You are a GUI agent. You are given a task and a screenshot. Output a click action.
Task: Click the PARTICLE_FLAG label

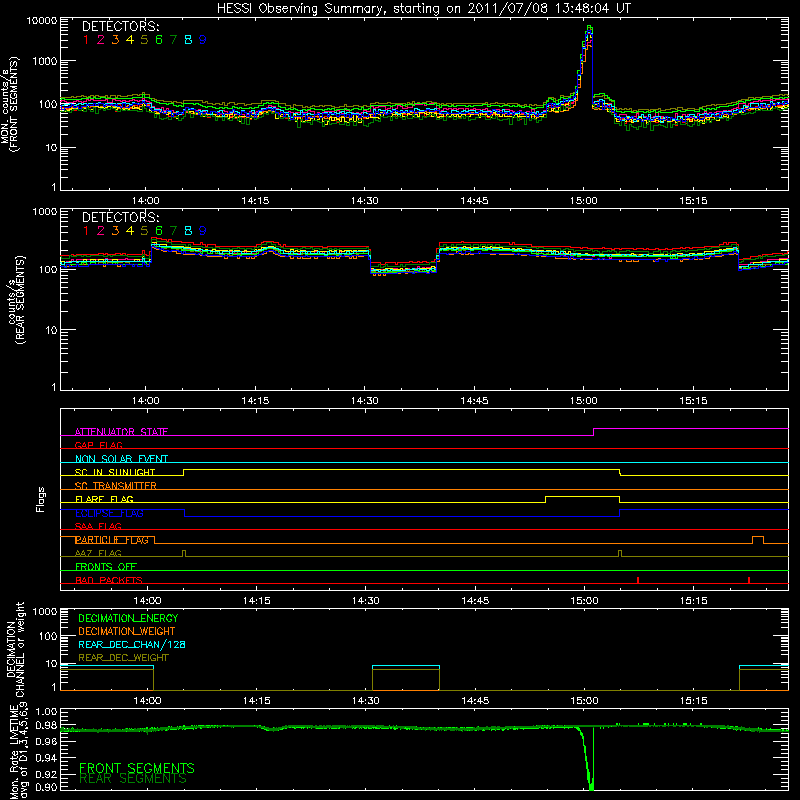[x=112, y=540]
